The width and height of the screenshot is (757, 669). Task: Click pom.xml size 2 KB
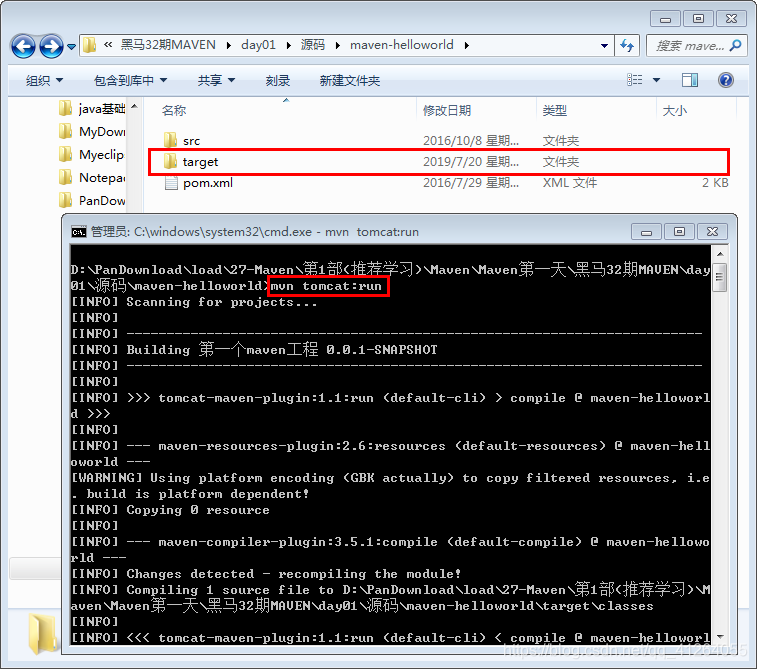[x=715, y=183]
